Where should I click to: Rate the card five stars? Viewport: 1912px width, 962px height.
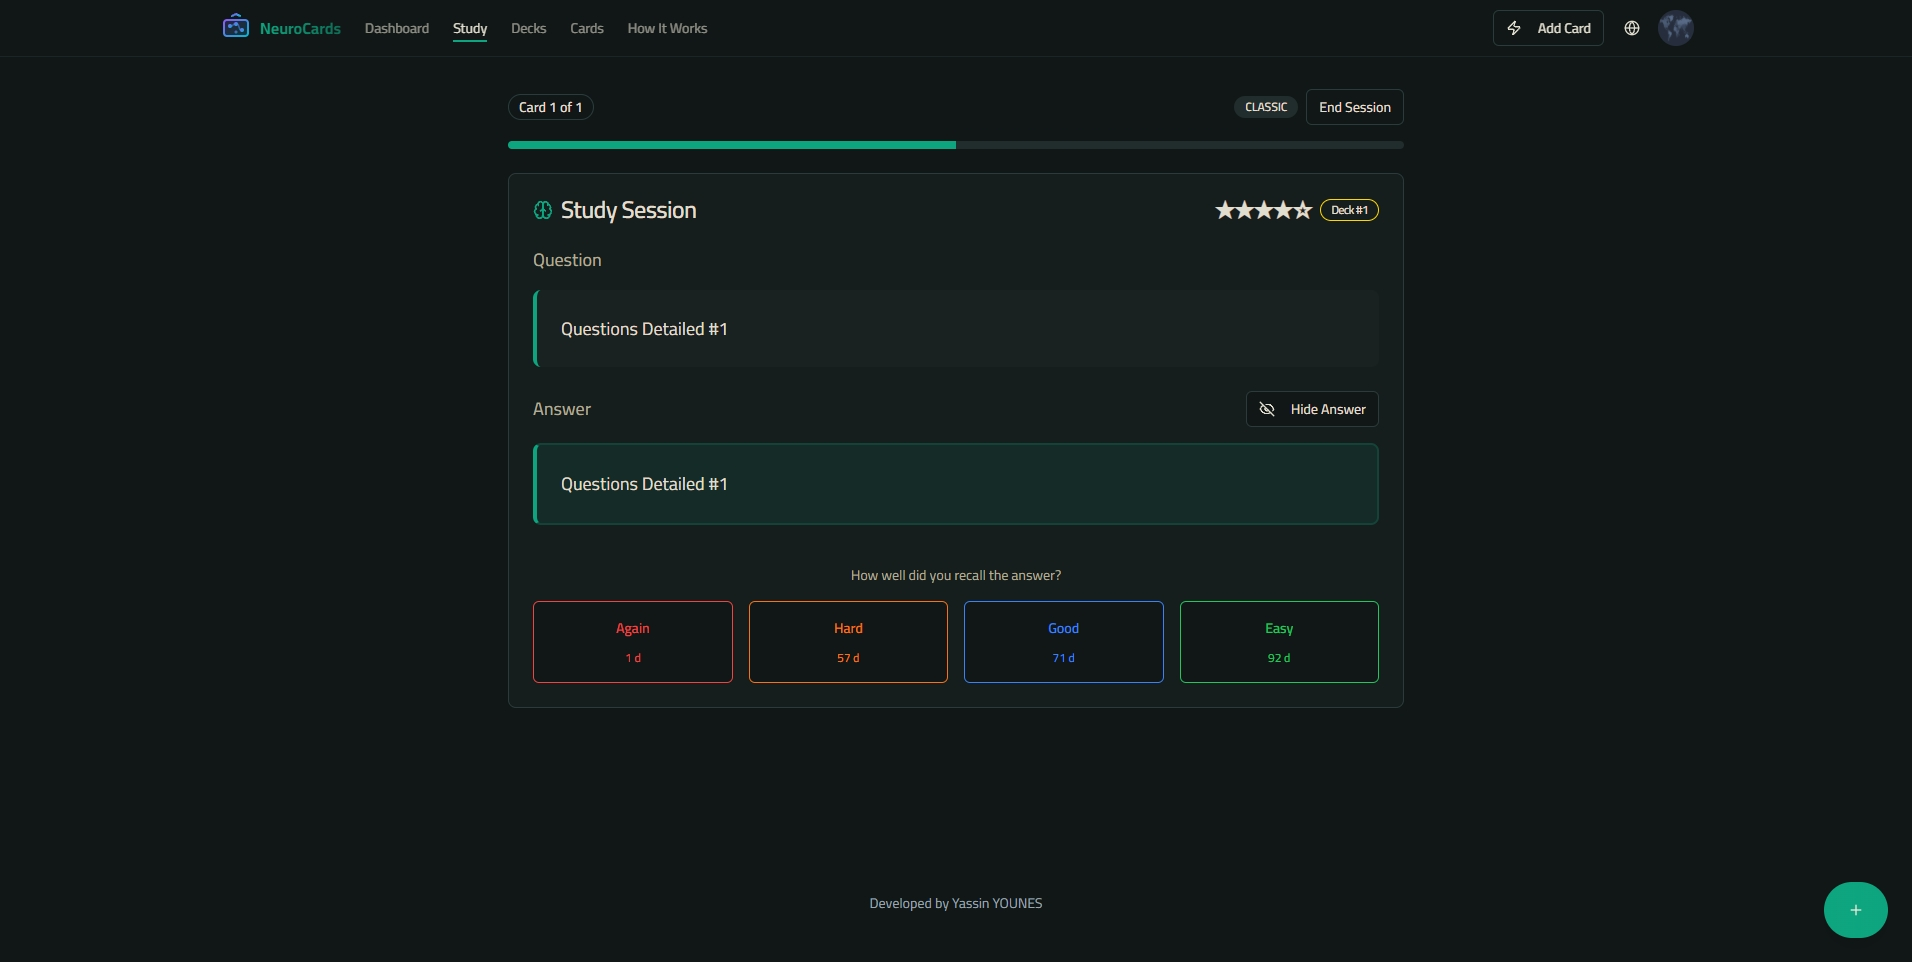[1302, 210]
